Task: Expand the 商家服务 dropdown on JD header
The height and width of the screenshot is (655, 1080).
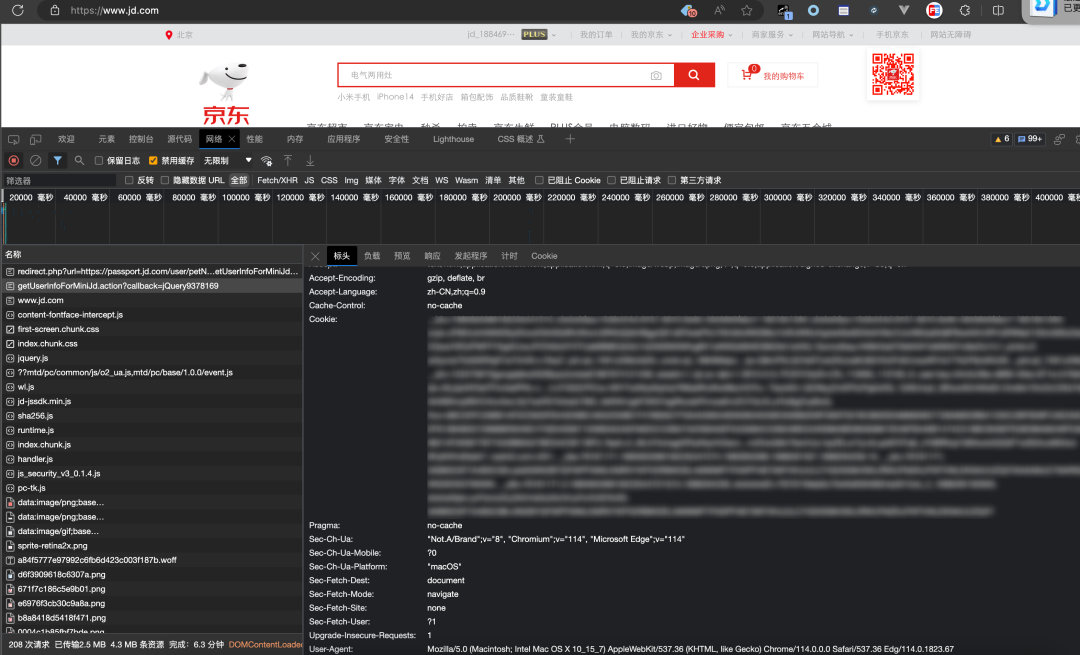Action: [x=772, y=34]
